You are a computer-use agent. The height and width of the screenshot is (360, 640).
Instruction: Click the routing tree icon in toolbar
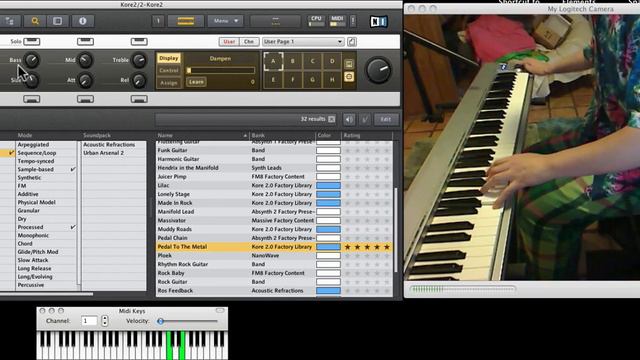click(x=10, y=21)
